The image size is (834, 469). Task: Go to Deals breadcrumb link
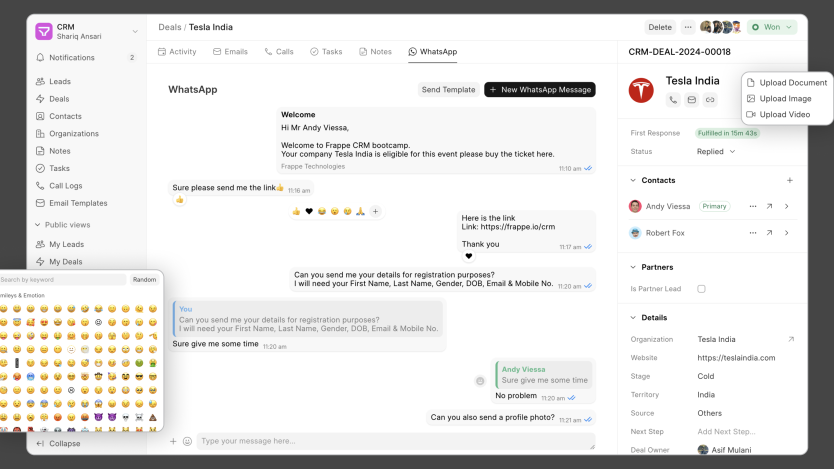tap(170, 27)
